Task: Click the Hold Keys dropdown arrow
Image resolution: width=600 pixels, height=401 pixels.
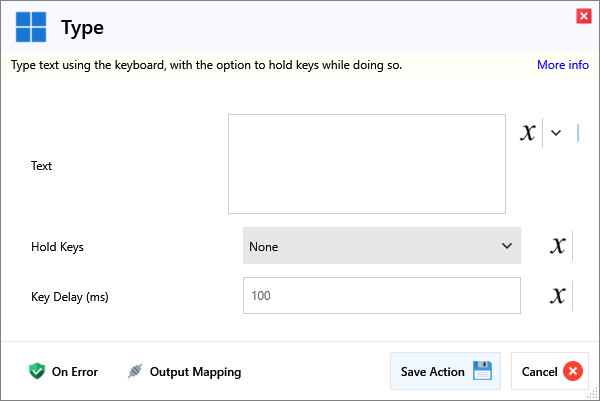Action: click(506, 246)
